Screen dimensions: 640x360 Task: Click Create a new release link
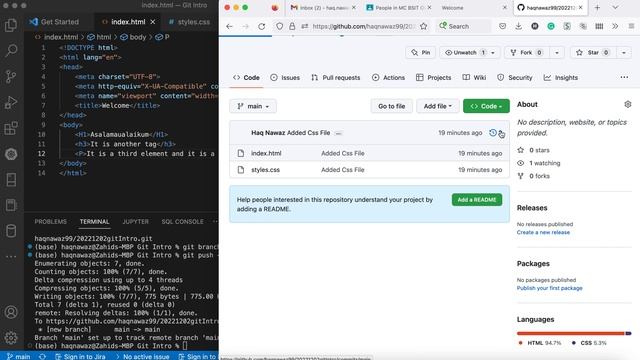[x=543, y=232]
